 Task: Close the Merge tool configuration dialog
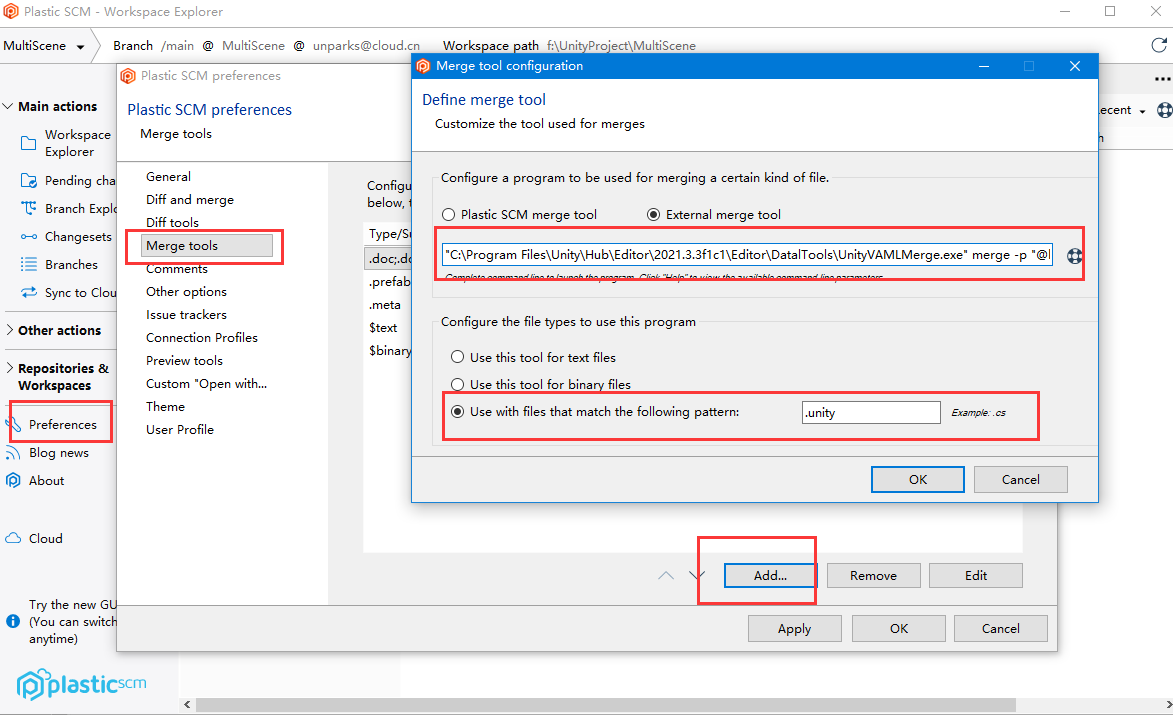(1075, 66)
